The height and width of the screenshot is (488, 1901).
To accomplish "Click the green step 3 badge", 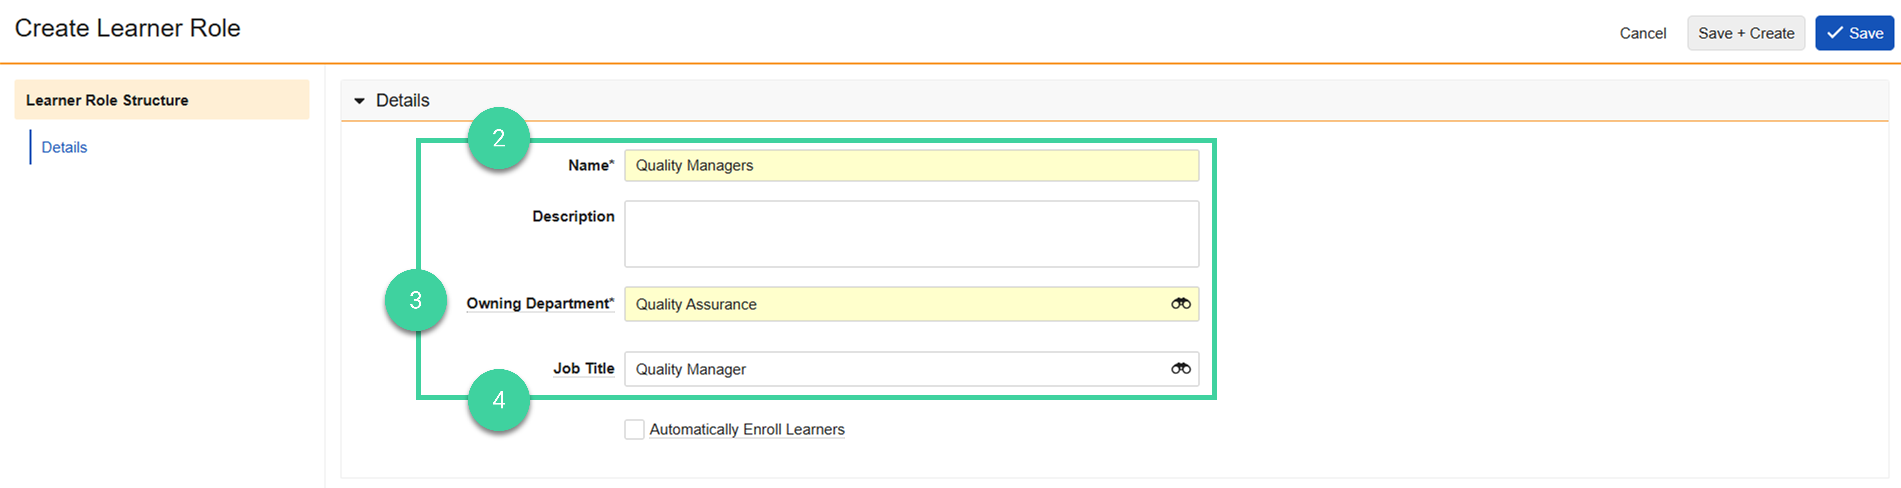I will point(416,300).
